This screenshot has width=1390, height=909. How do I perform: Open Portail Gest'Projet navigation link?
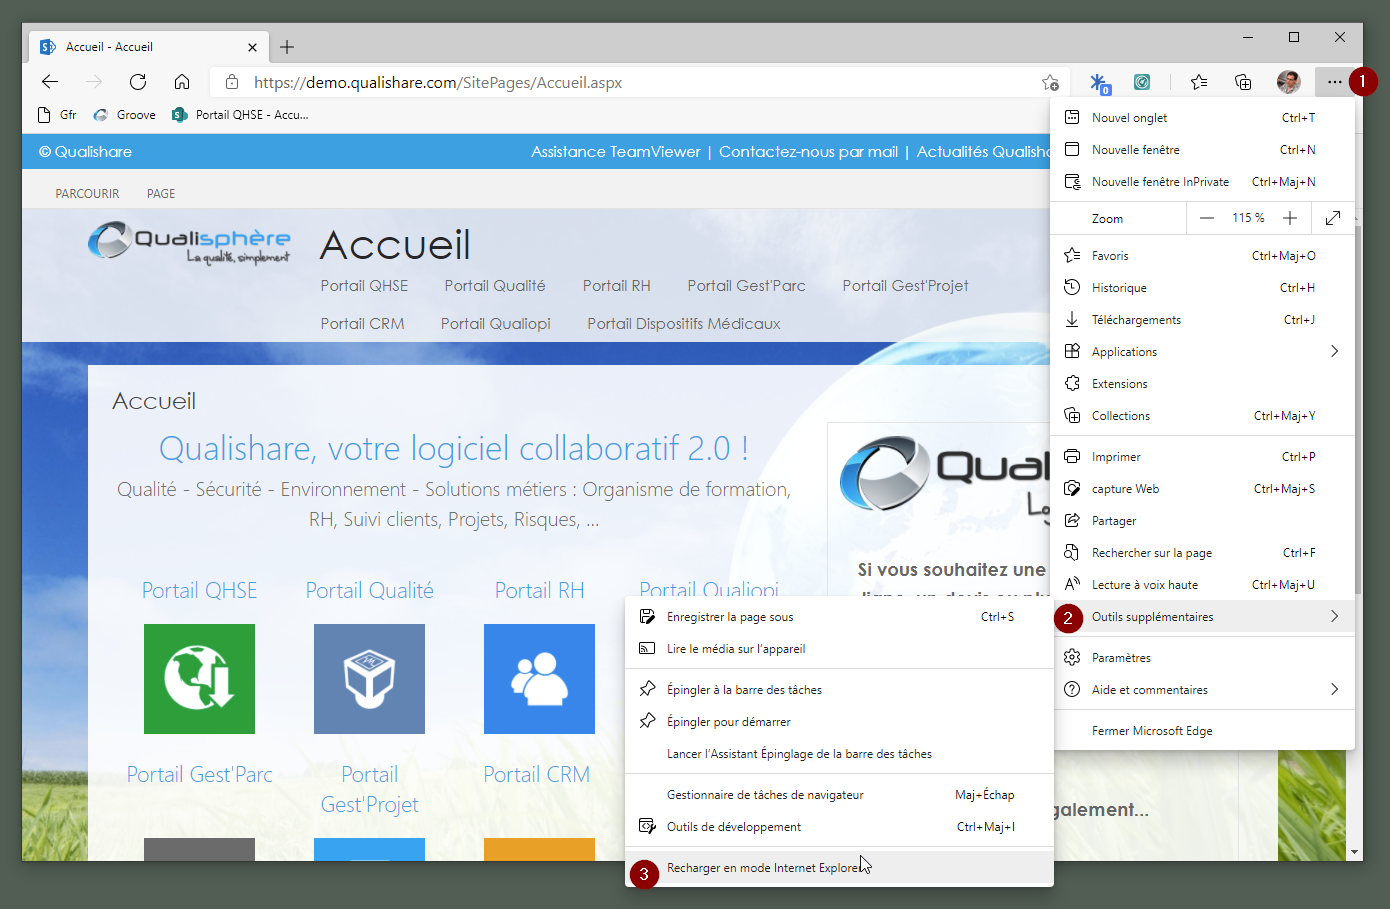point(905,286)
